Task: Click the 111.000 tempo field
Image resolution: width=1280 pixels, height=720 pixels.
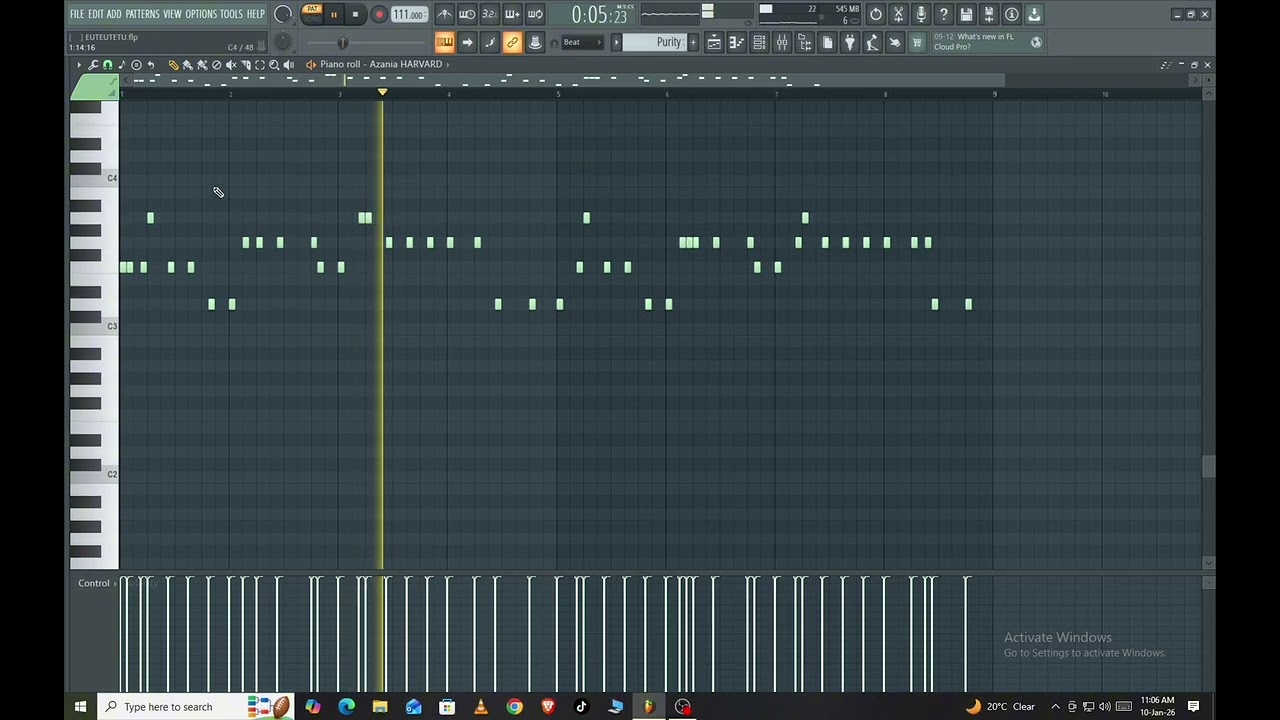Action: tap(408, 14)
